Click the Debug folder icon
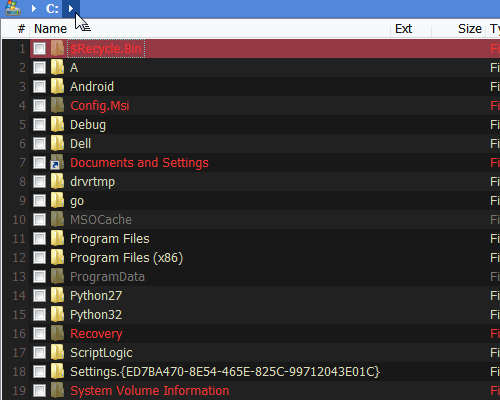 [x=57, y=124]
